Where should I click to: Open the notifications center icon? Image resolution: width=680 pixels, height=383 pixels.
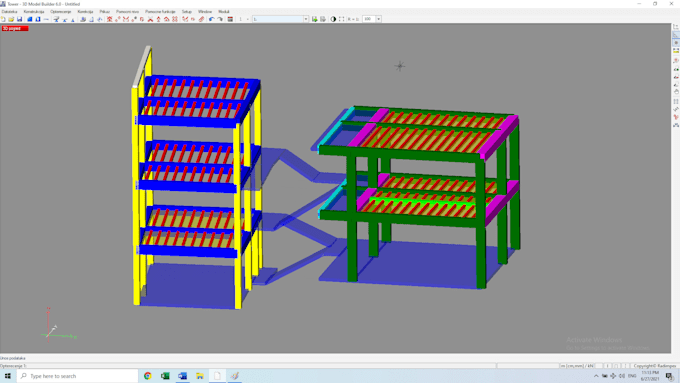[670, 376]
